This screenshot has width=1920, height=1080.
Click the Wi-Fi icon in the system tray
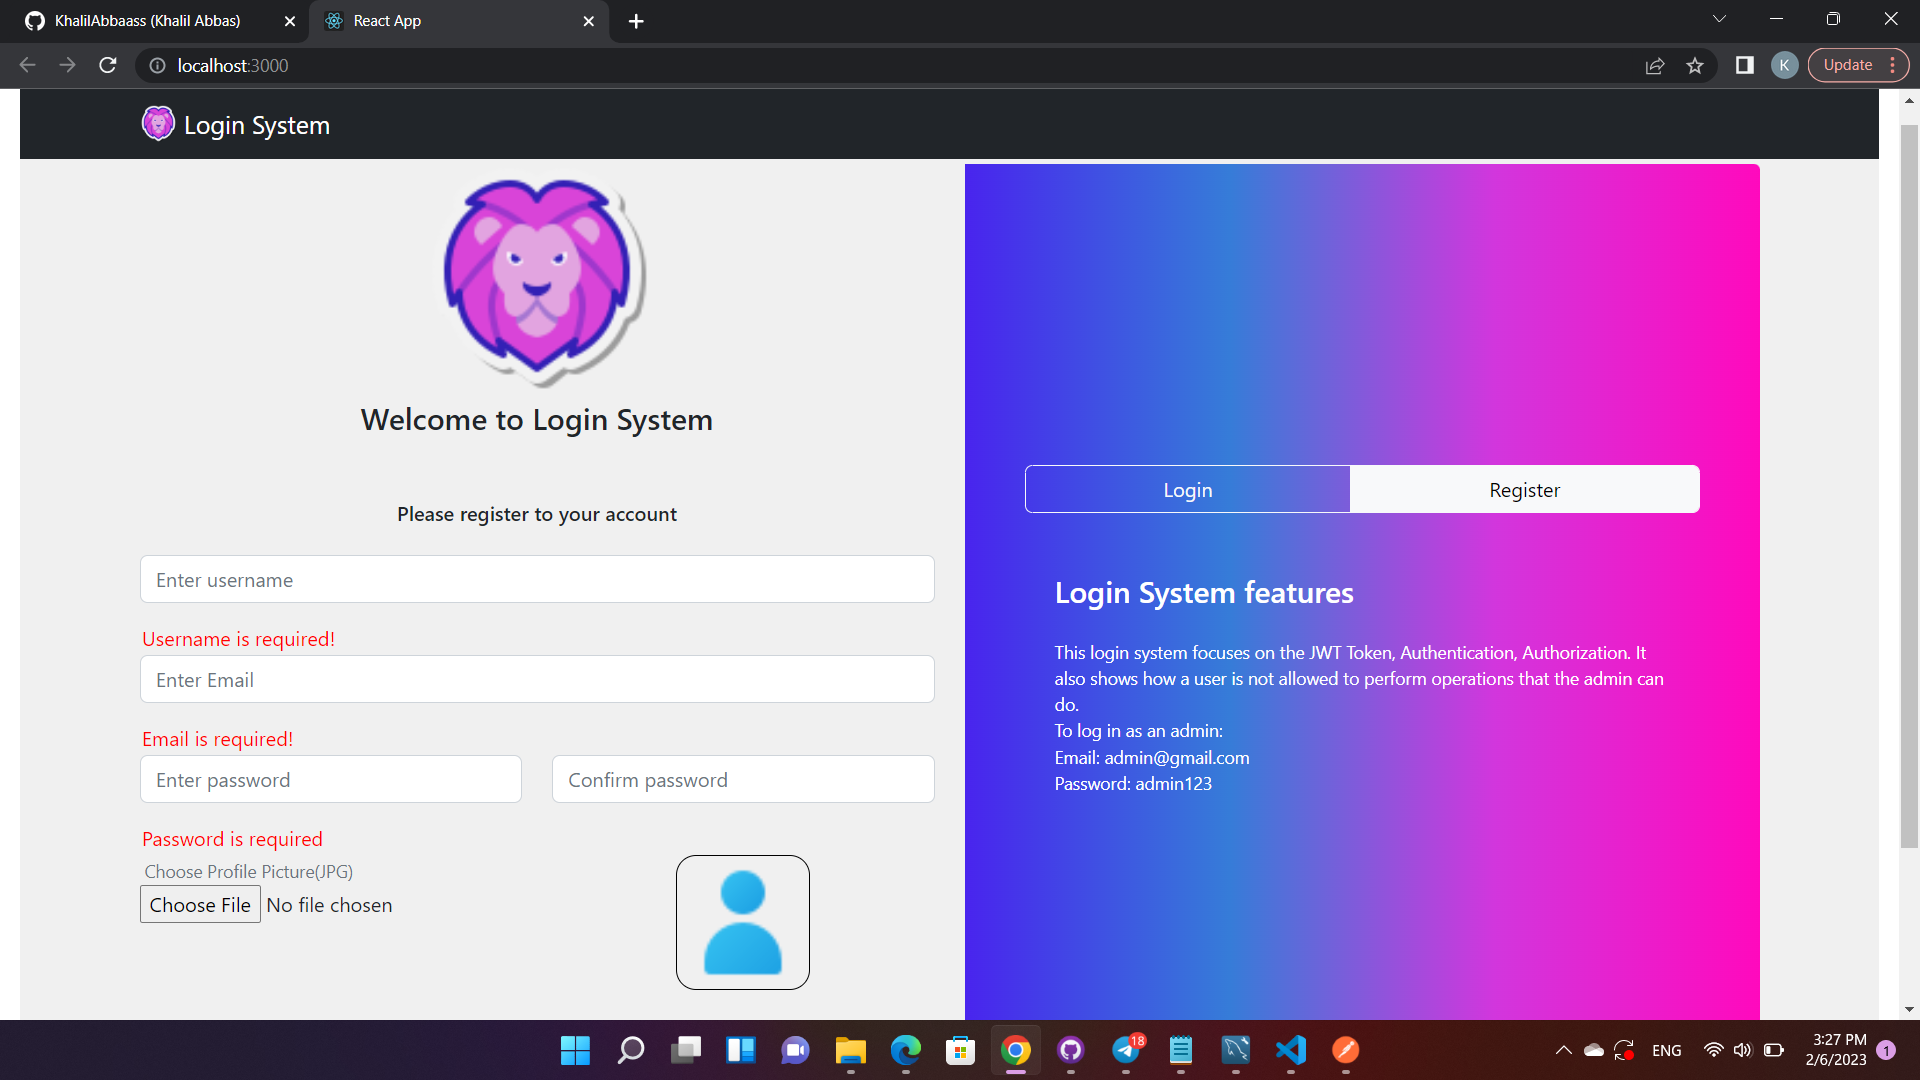[x=1712, y=1050]
